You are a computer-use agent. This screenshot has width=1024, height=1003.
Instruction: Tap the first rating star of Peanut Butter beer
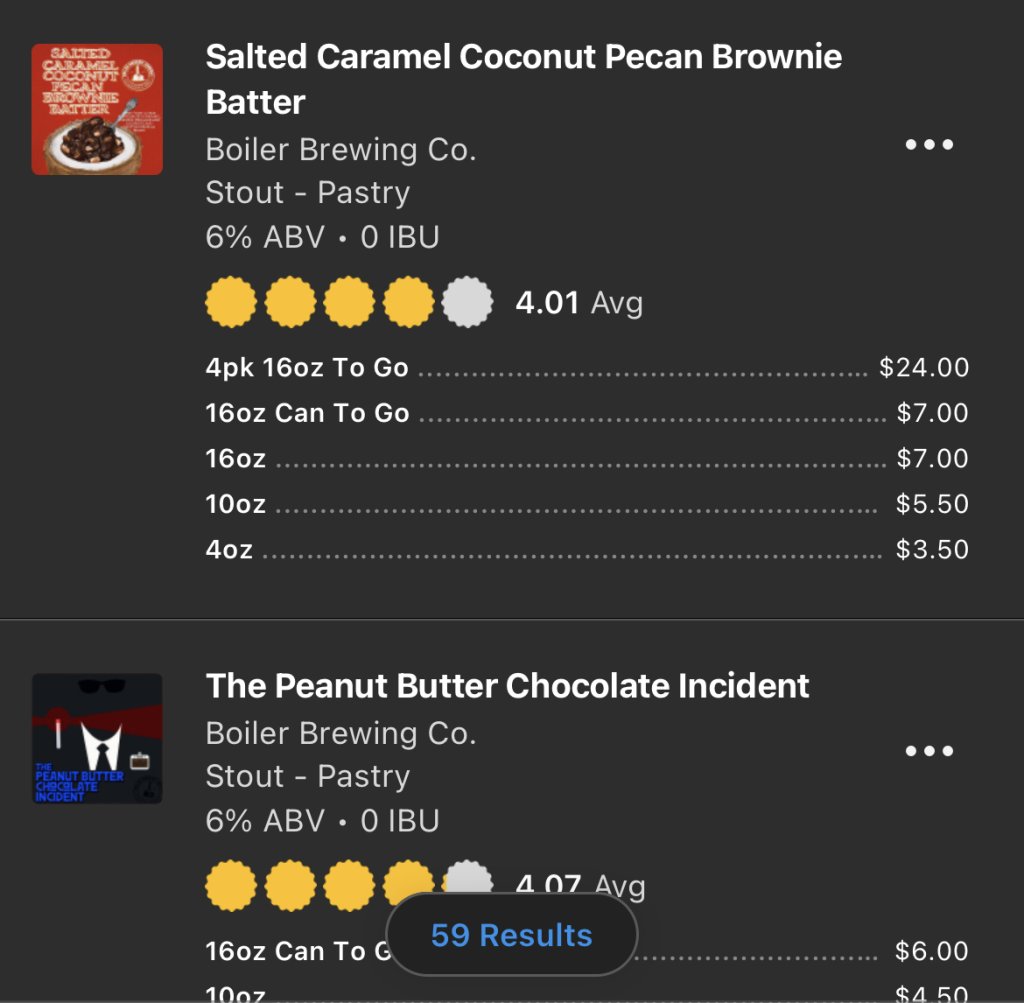pyautogui.click(x=231, y=884)
